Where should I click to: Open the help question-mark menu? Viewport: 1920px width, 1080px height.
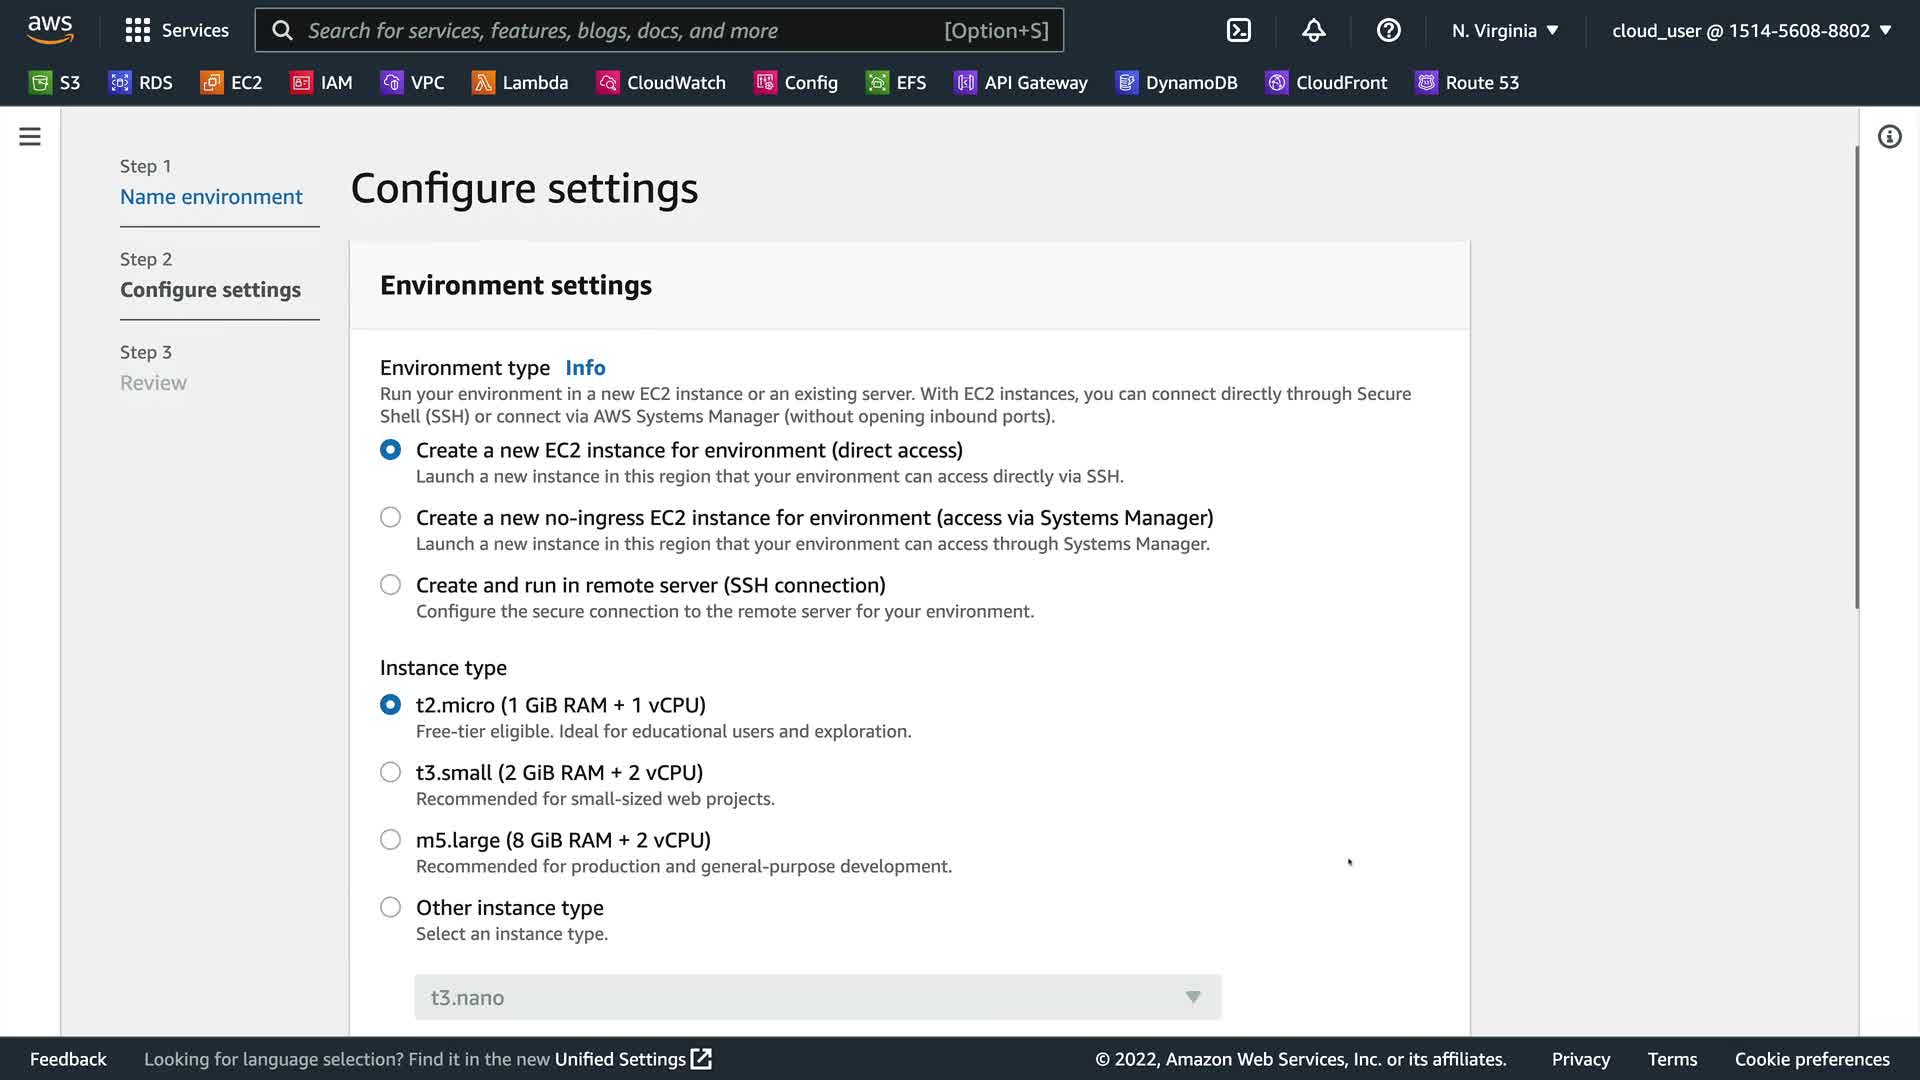click(1388, 30)
